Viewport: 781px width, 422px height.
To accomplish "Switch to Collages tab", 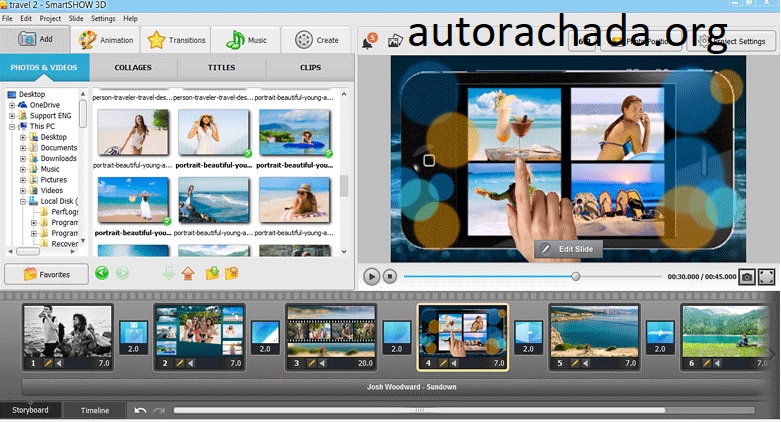I will click(133, 67).
